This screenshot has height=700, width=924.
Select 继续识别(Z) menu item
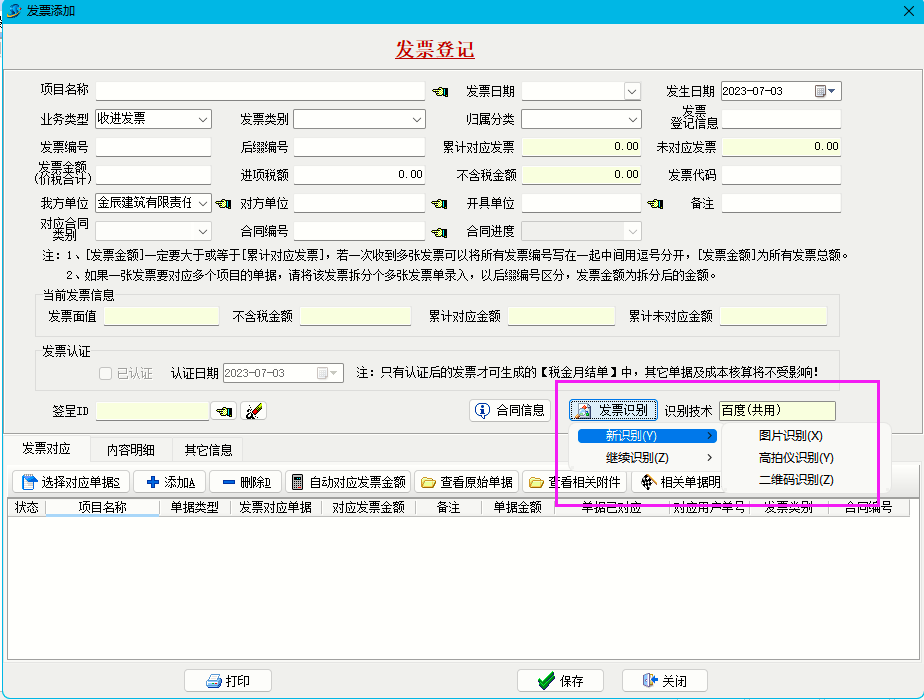[x=637, y=458]
